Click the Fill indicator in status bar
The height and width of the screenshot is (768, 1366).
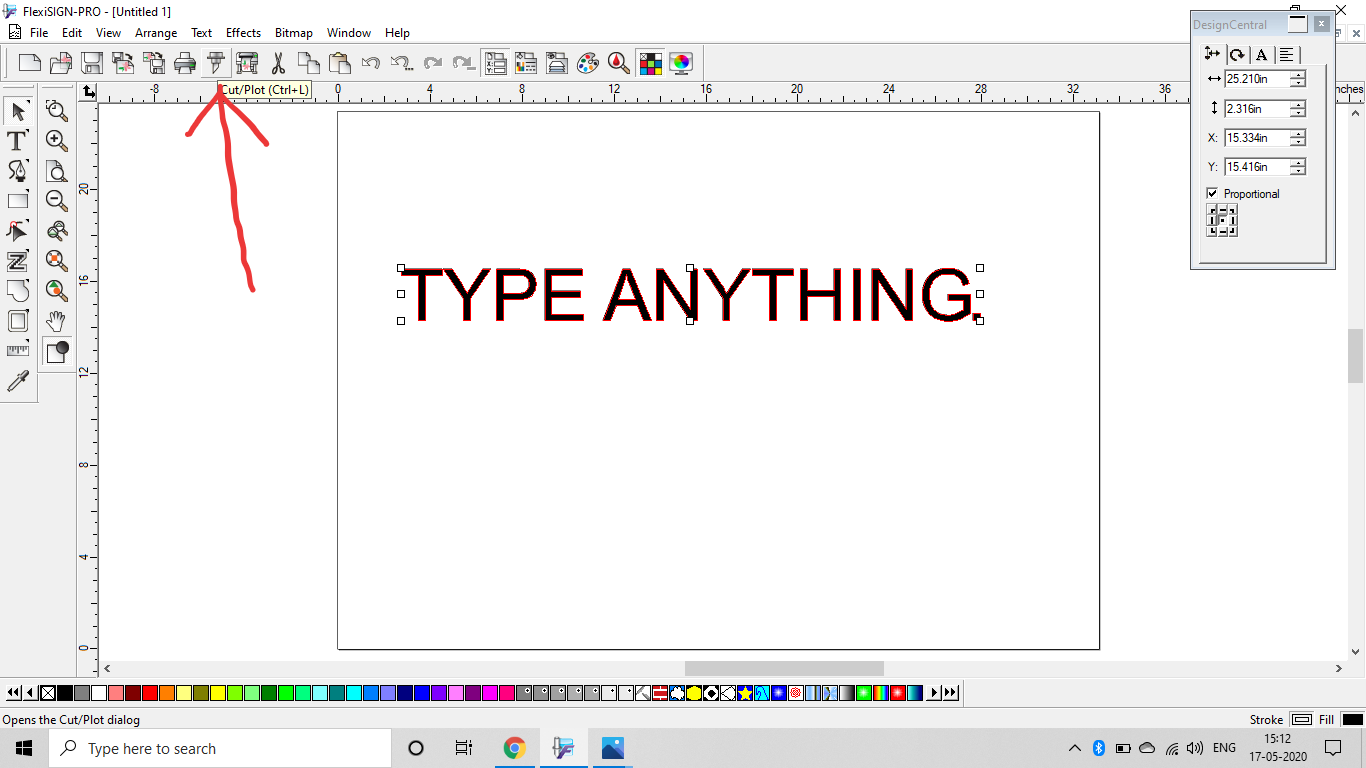tap(1353, 719)
